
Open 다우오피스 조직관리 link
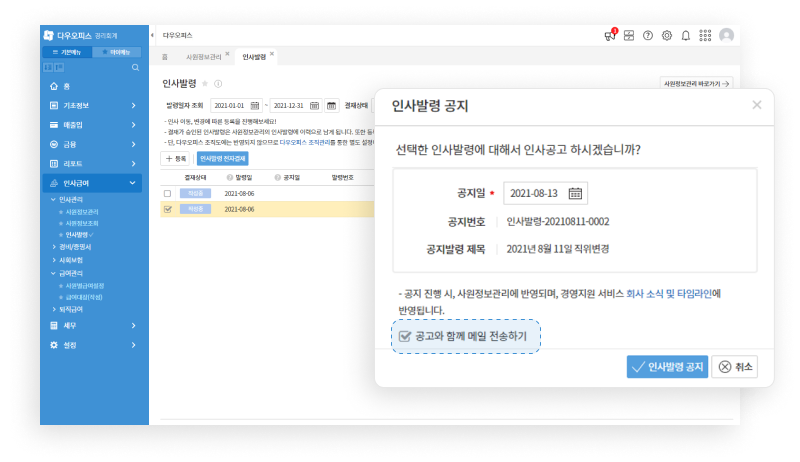pos(305,143)
